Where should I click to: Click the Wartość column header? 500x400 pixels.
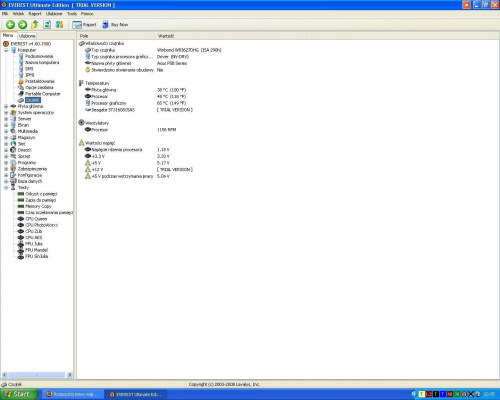(x=230, y=36)
